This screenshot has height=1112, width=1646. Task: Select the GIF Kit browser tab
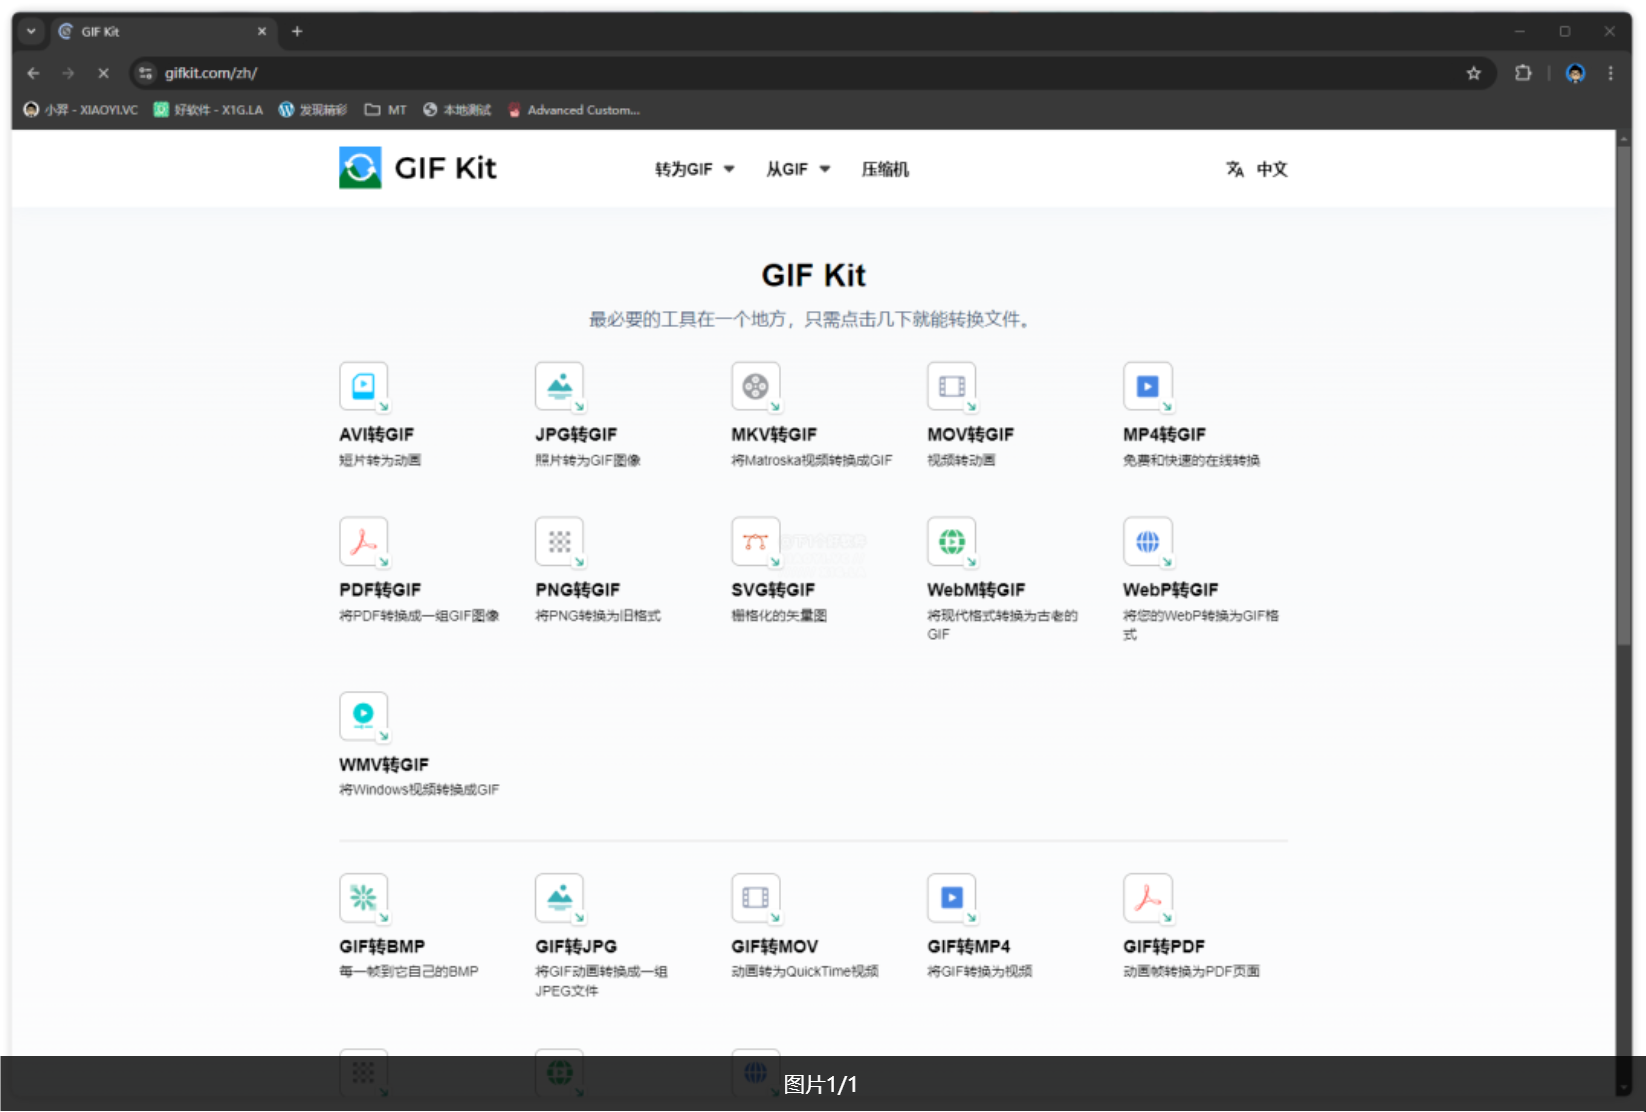(x=163, y=31)
